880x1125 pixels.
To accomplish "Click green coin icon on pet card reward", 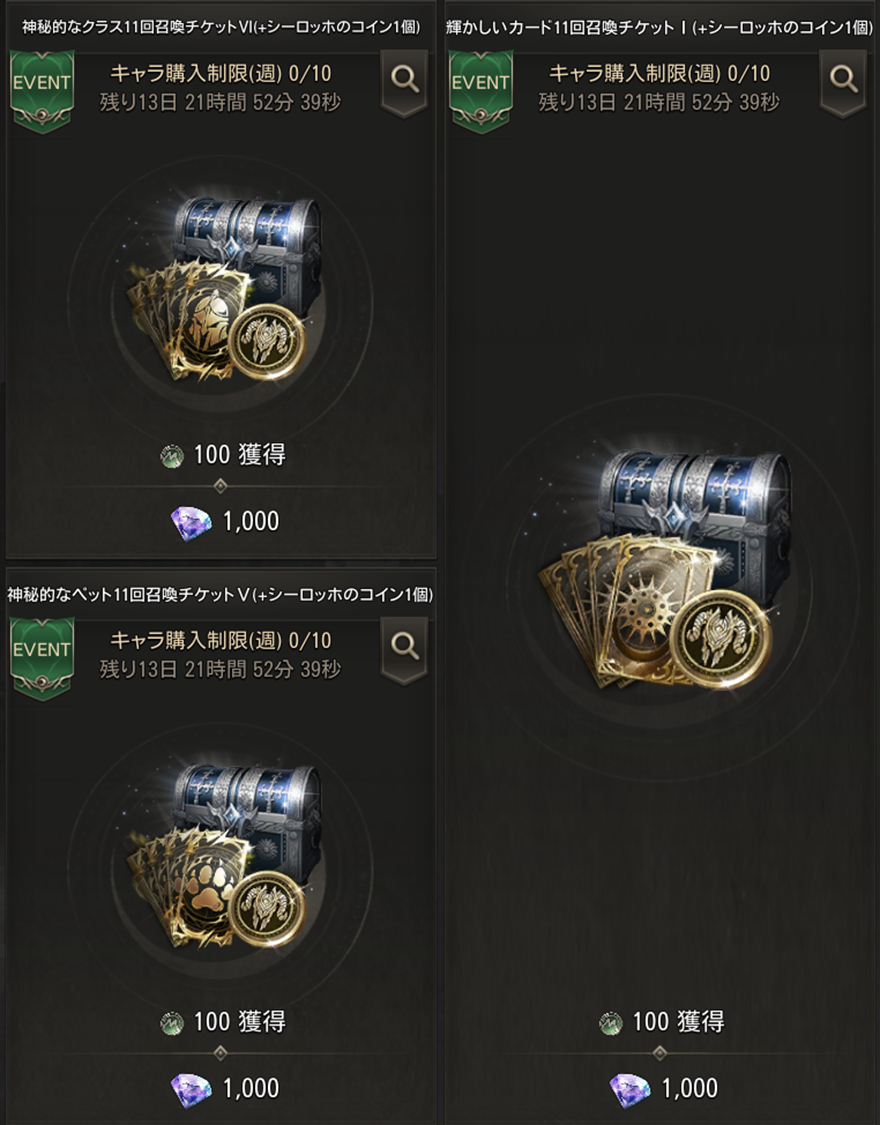I will tap(172, 1023).
